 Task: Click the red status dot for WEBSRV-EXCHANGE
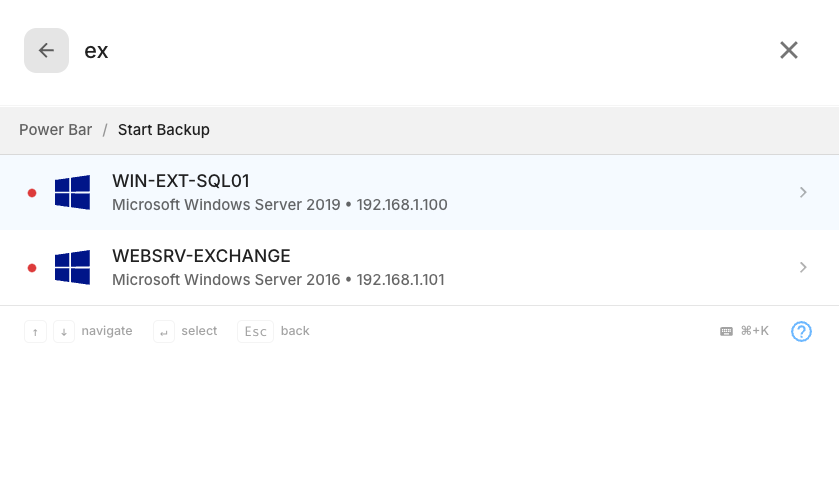pos(32,268)
